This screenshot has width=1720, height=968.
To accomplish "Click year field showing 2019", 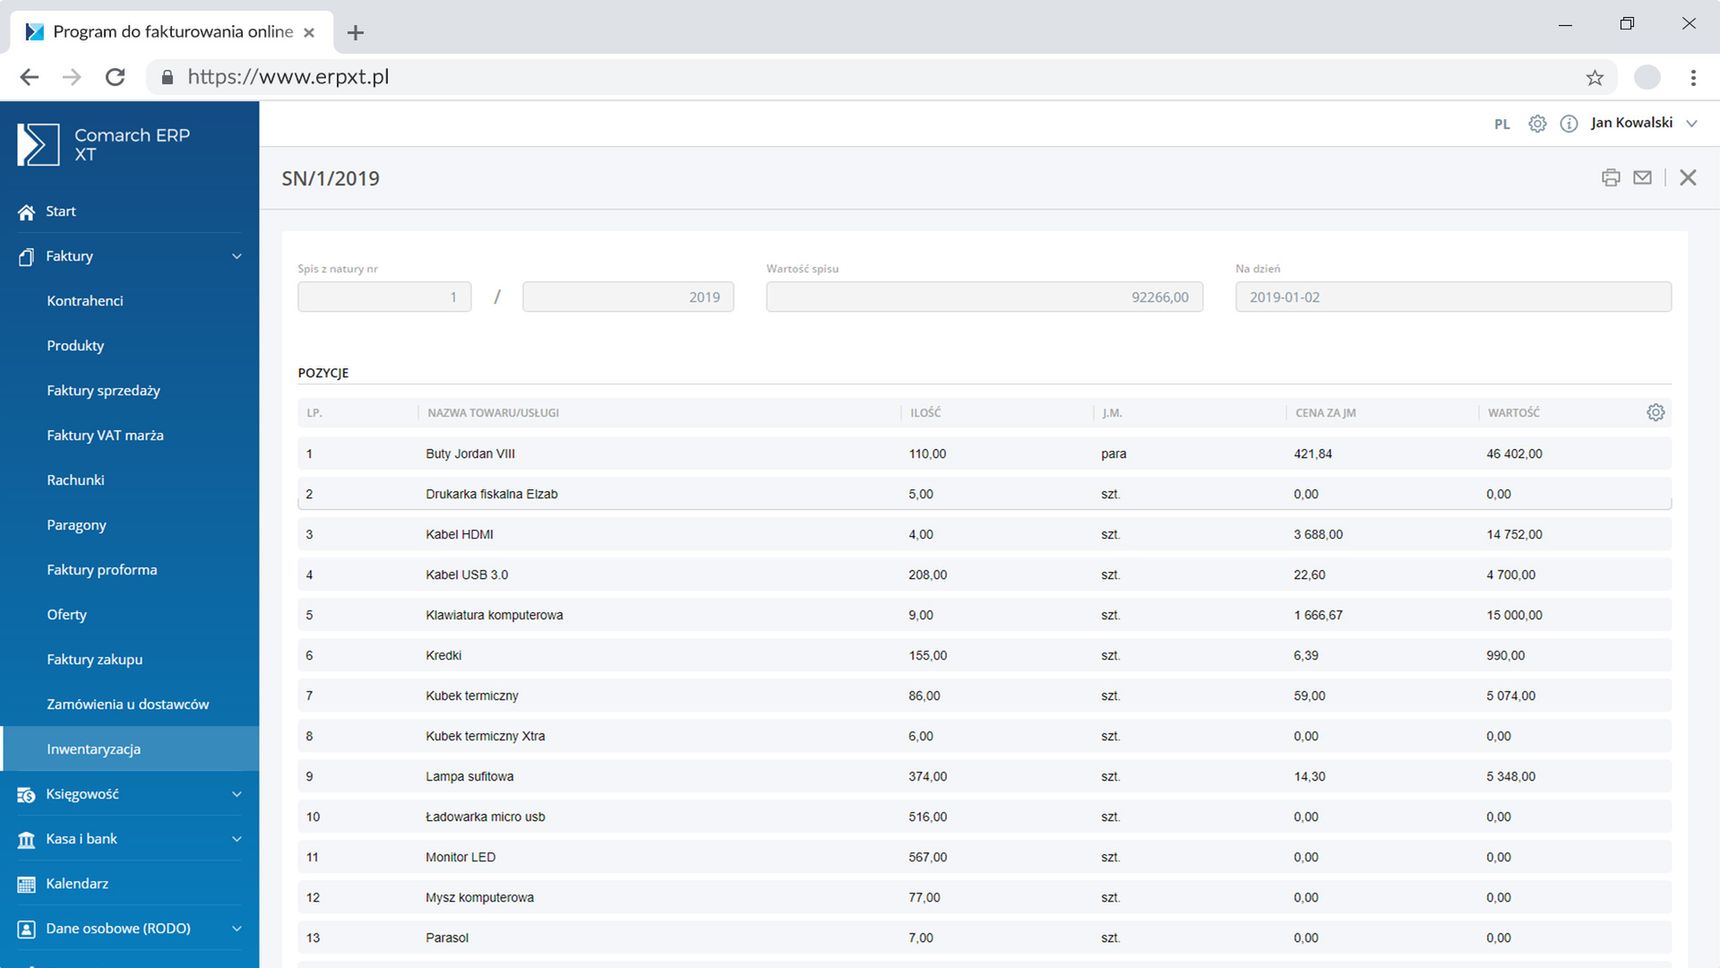I will point(628,297).
